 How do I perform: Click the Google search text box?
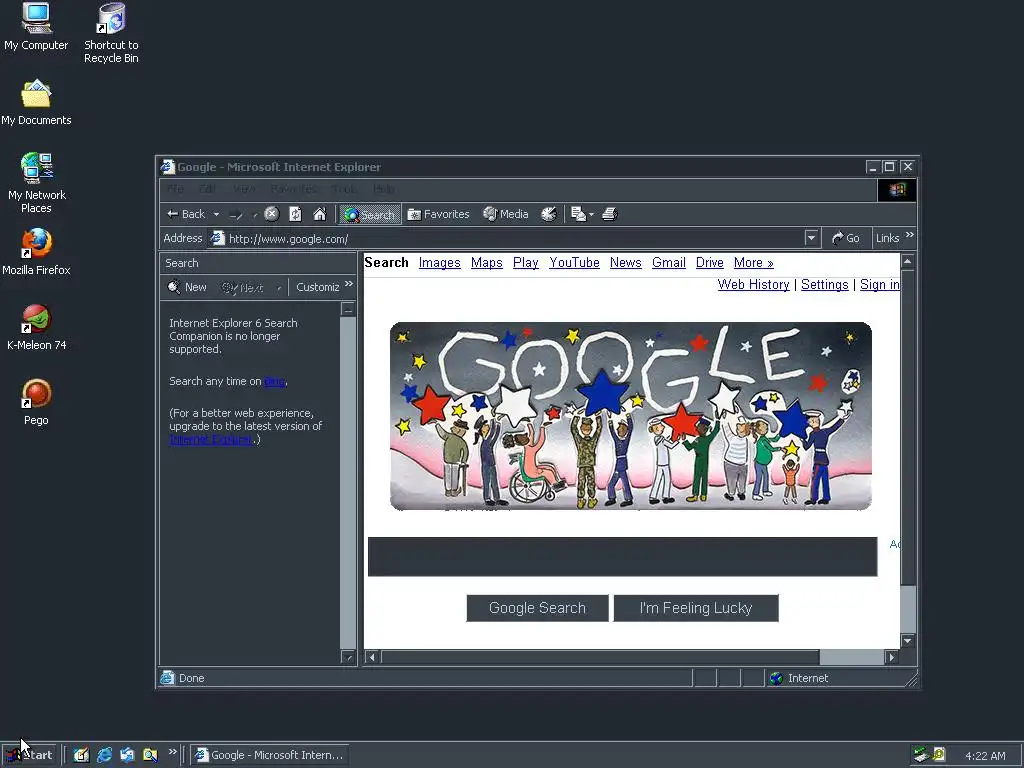point(622,557)
